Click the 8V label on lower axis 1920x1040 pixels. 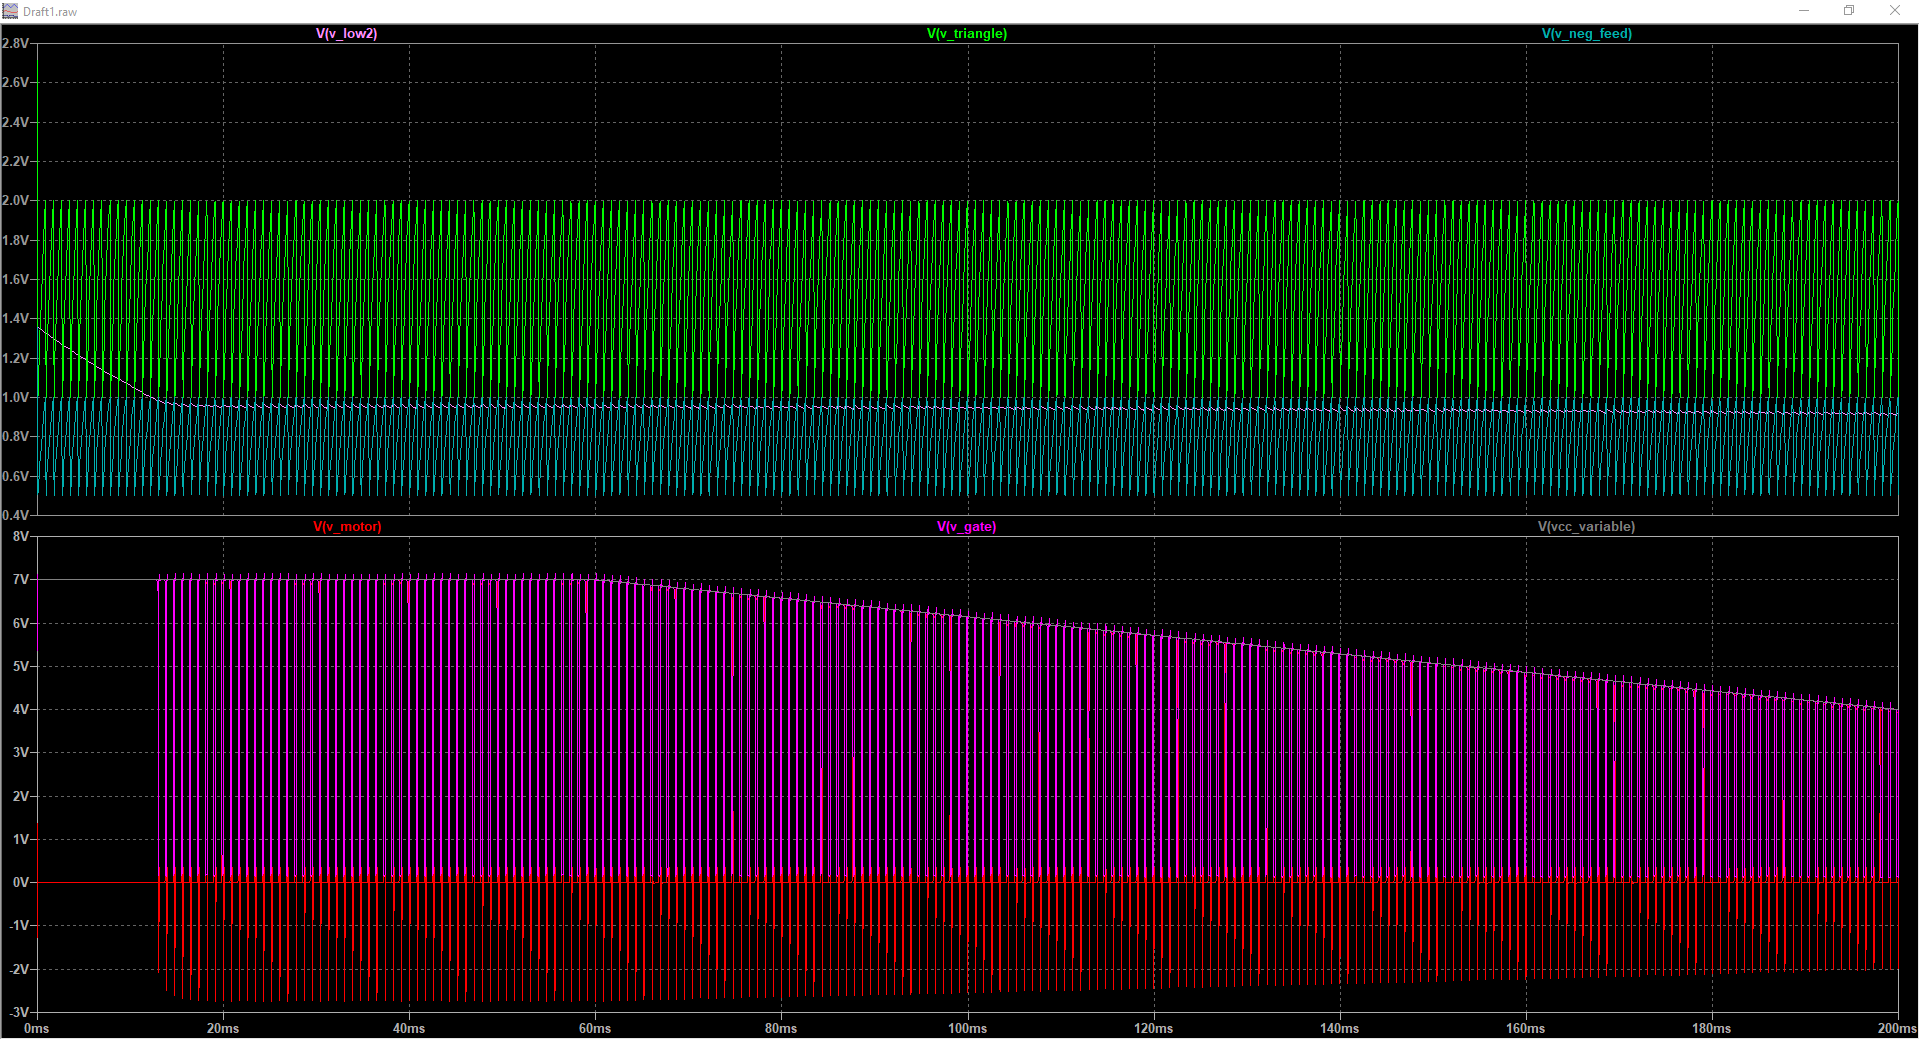coord(21,537)
